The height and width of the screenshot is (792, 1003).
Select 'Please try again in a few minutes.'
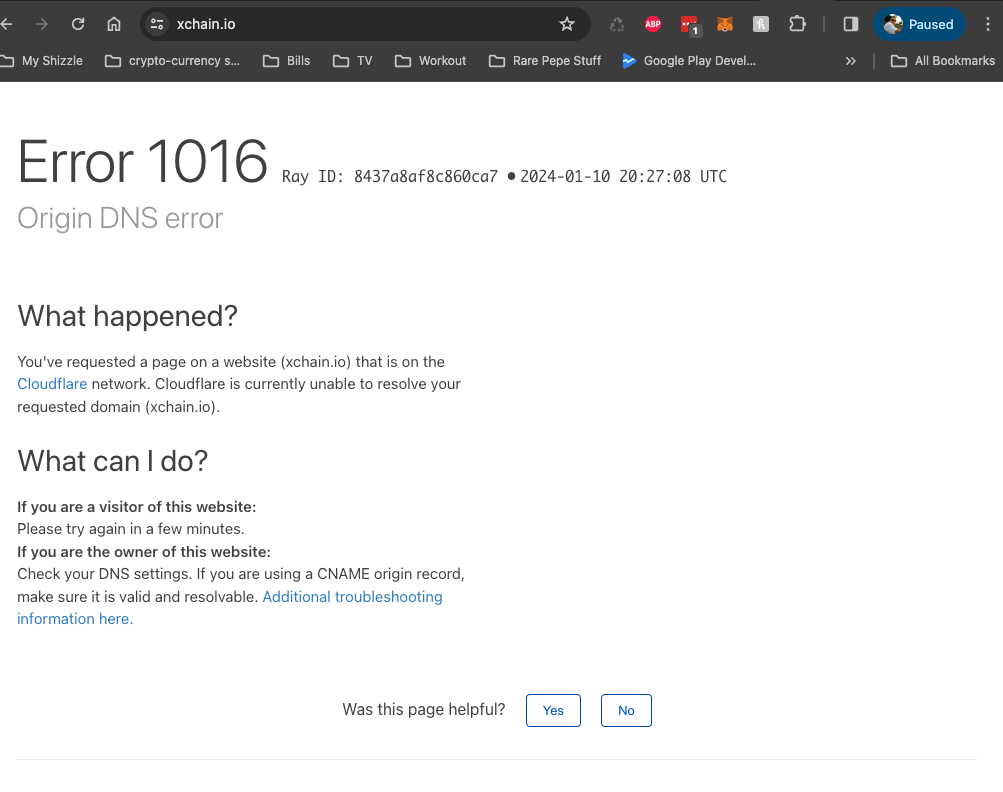click(130, 529)
